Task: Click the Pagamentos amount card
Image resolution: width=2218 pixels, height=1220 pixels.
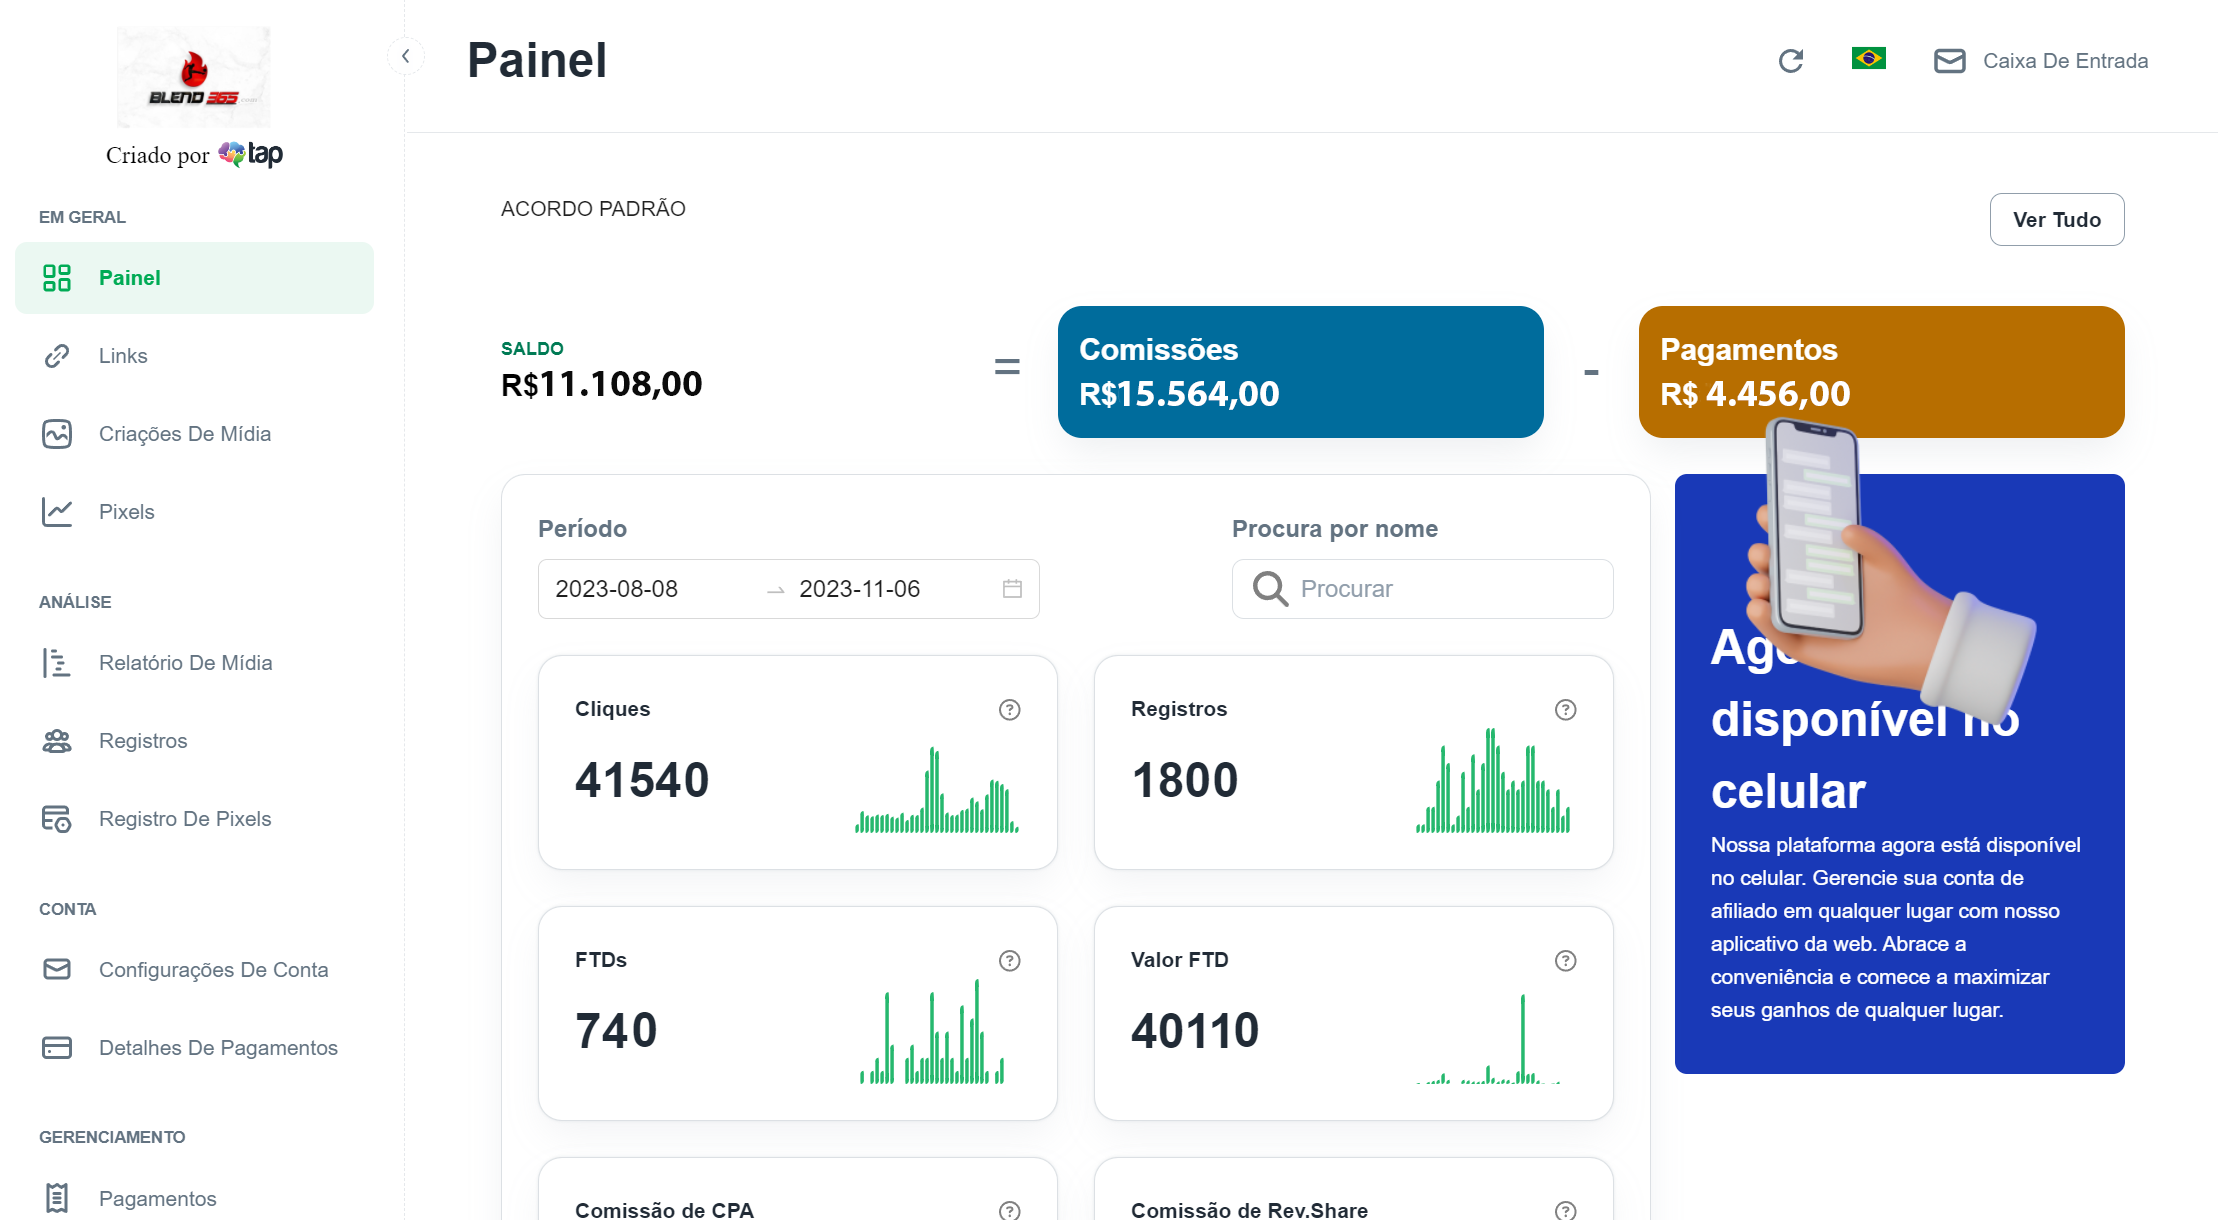Action: point(1882,372)
